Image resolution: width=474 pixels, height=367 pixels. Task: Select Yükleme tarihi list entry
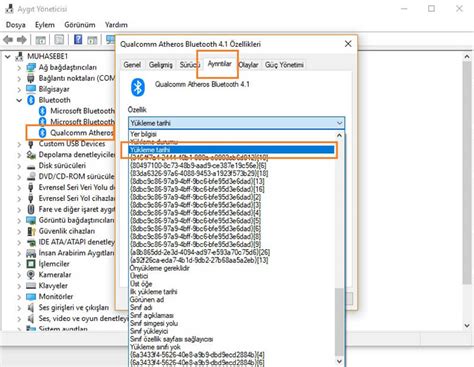pyautogui.click(x=232, y=150)
